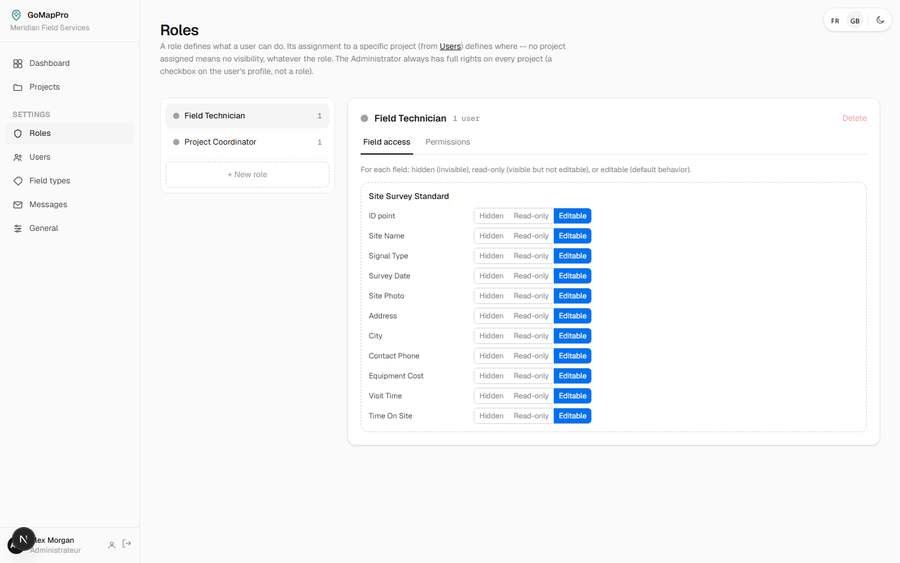Set Equipment Cost to Read-only
Screen dimensions: 900x563
click(531, 376)
